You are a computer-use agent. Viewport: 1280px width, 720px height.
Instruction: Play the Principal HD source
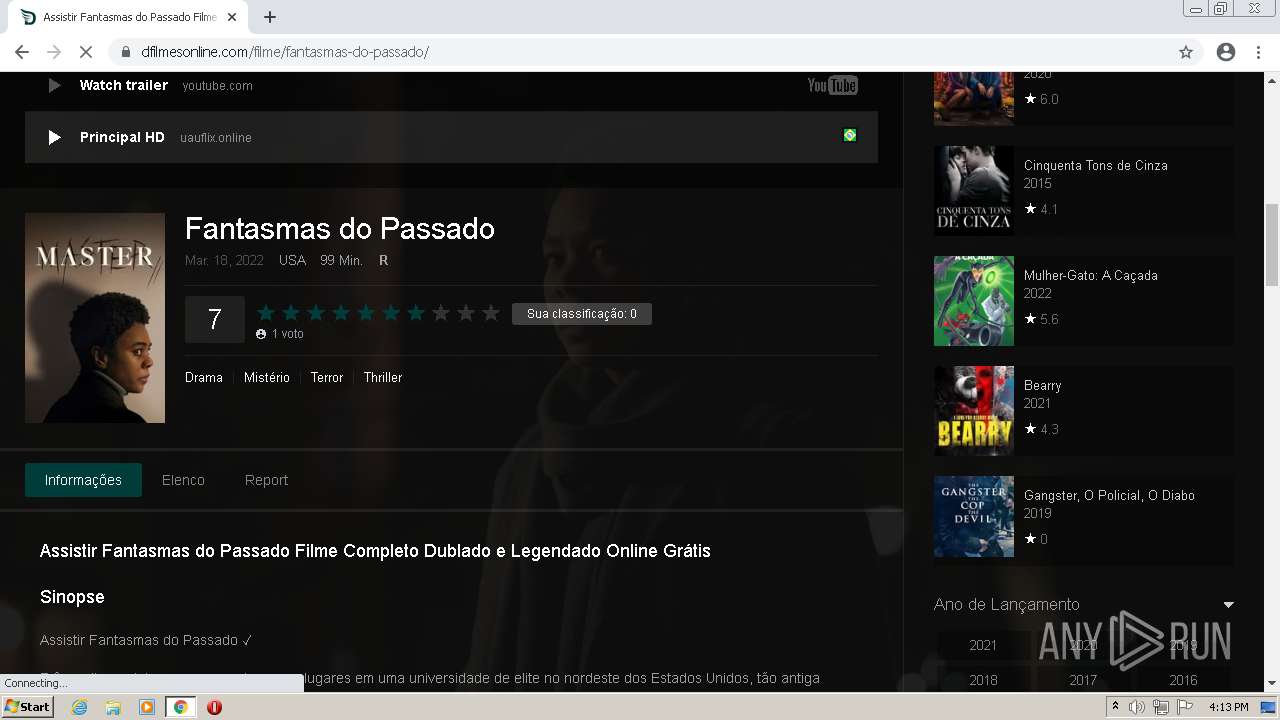[451, 137]
